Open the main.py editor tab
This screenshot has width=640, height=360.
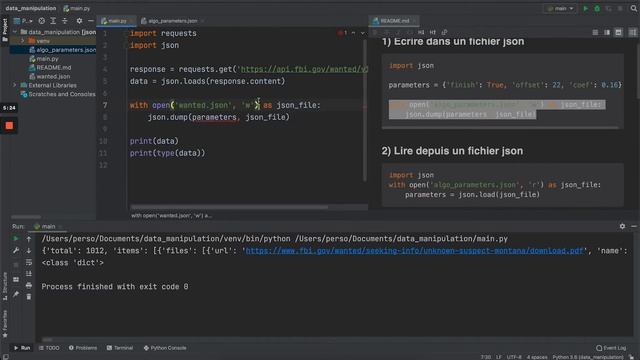[x=117, y=21]
